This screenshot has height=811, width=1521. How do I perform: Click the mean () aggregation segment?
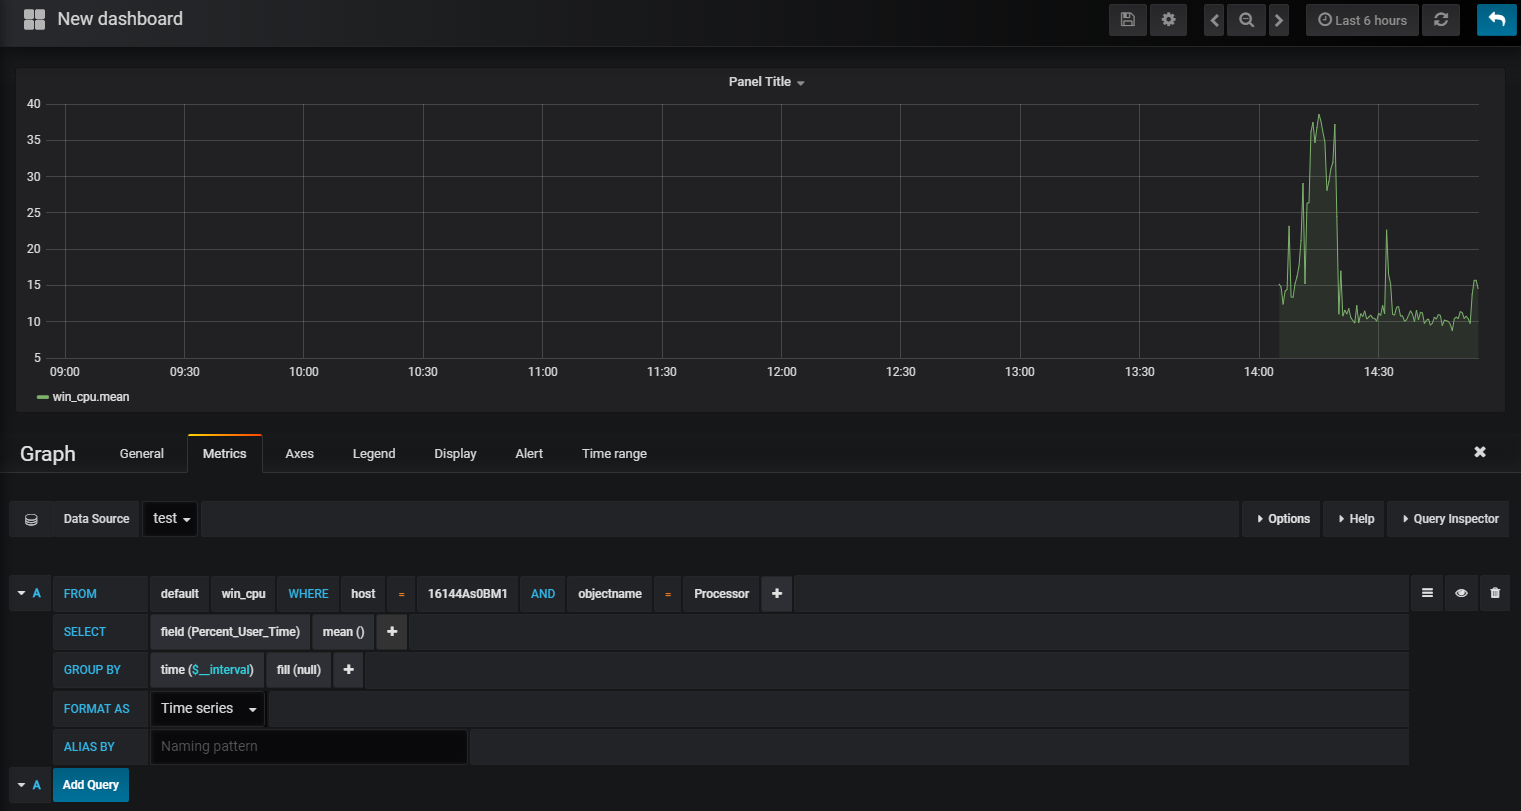click(x=343, y=631)
